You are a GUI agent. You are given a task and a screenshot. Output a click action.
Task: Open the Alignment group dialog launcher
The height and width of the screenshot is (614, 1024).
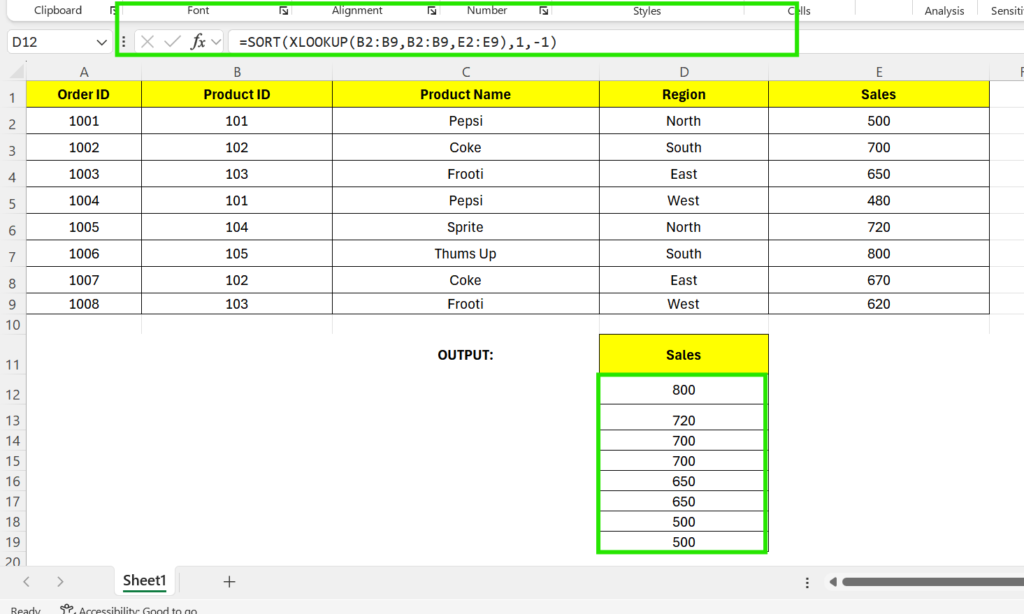click(432, 10)
